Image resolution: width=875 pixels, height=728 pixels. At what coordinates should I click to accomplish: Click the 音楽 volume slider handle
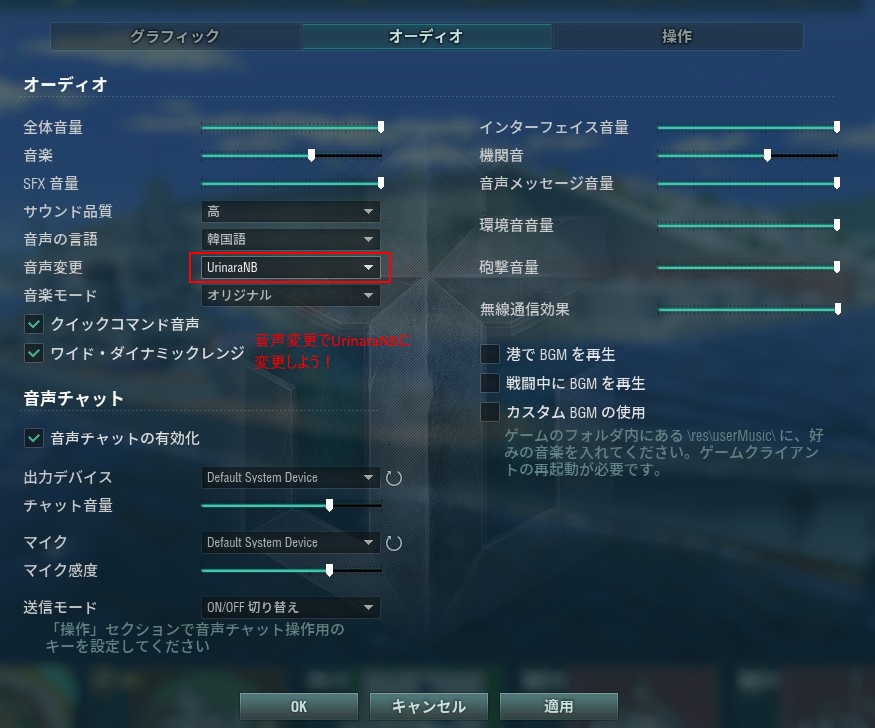pos(311,155)
